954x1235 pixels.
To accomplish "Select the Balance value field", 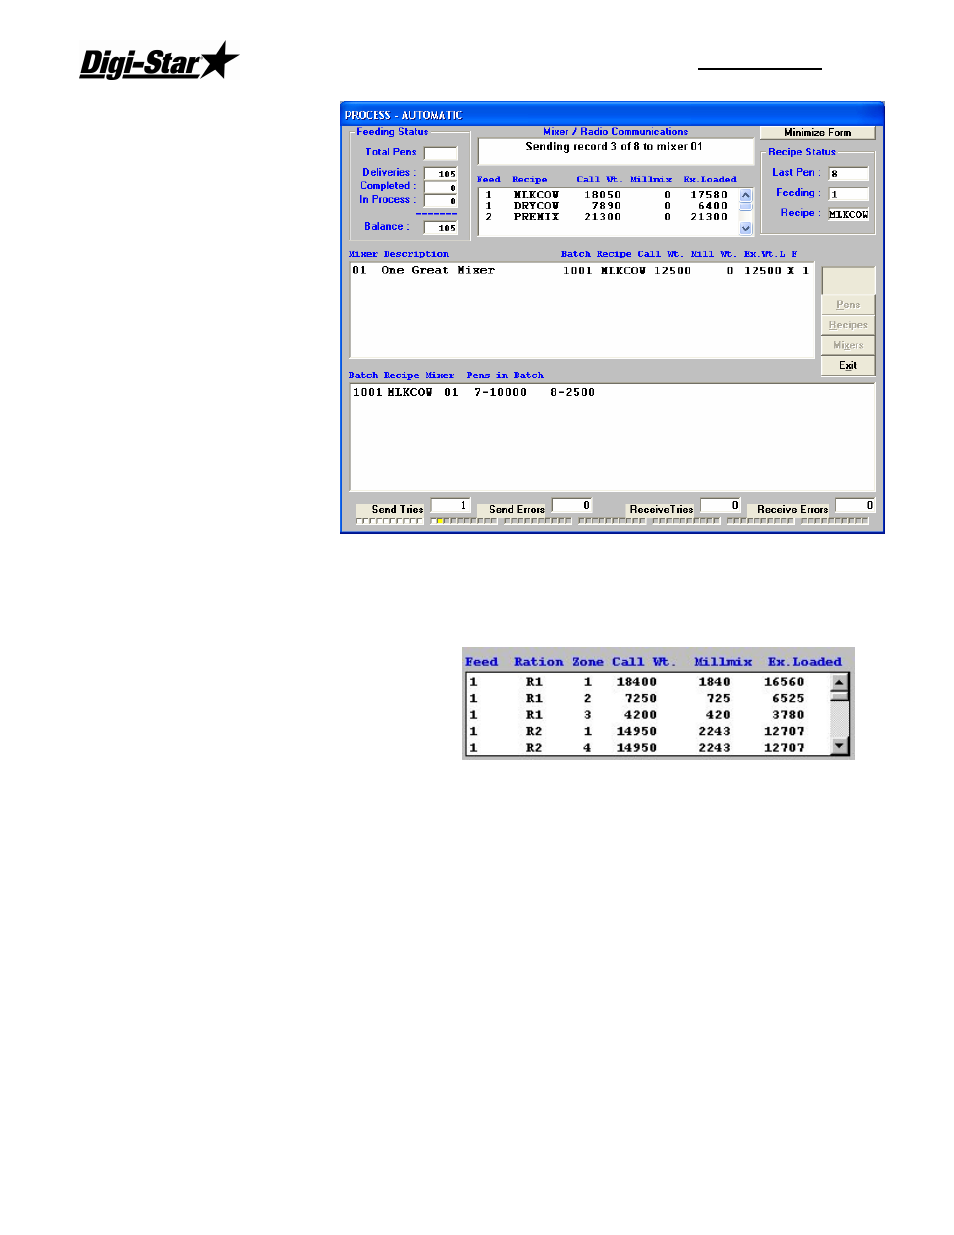I will 440,227.
